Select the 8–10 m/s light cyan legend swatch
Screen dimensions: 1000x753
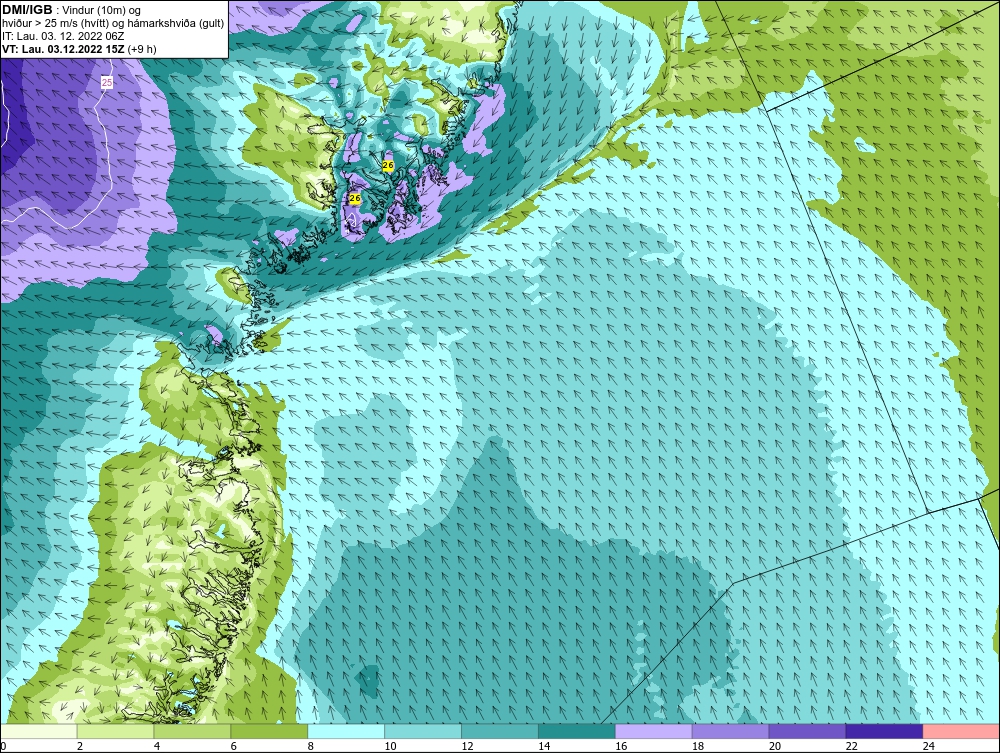tap(346, 731)
